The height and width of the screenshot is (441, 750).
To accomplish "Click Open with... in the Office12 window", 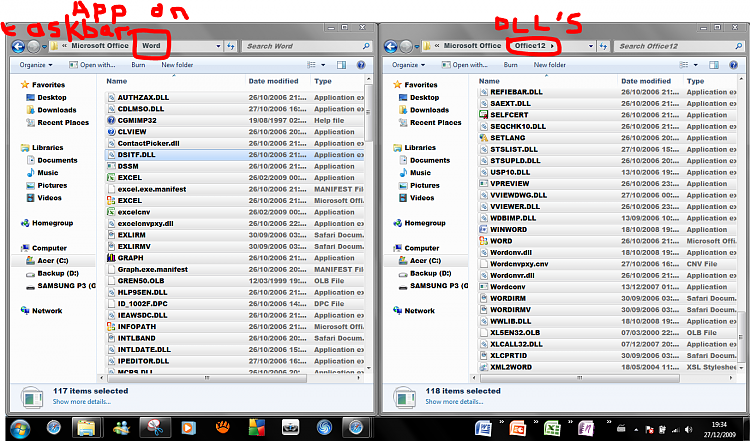I will click(x=464, y=65).
